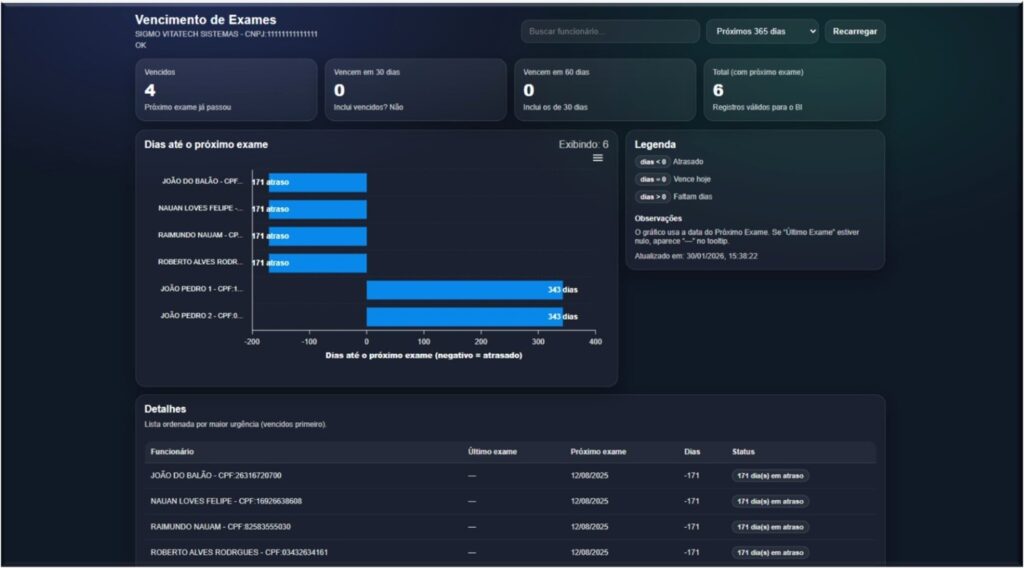Click the 'Funcionário' column header
Image resolution: width=1024 pixels, height=568 pixels.
(x=173, y=452)
